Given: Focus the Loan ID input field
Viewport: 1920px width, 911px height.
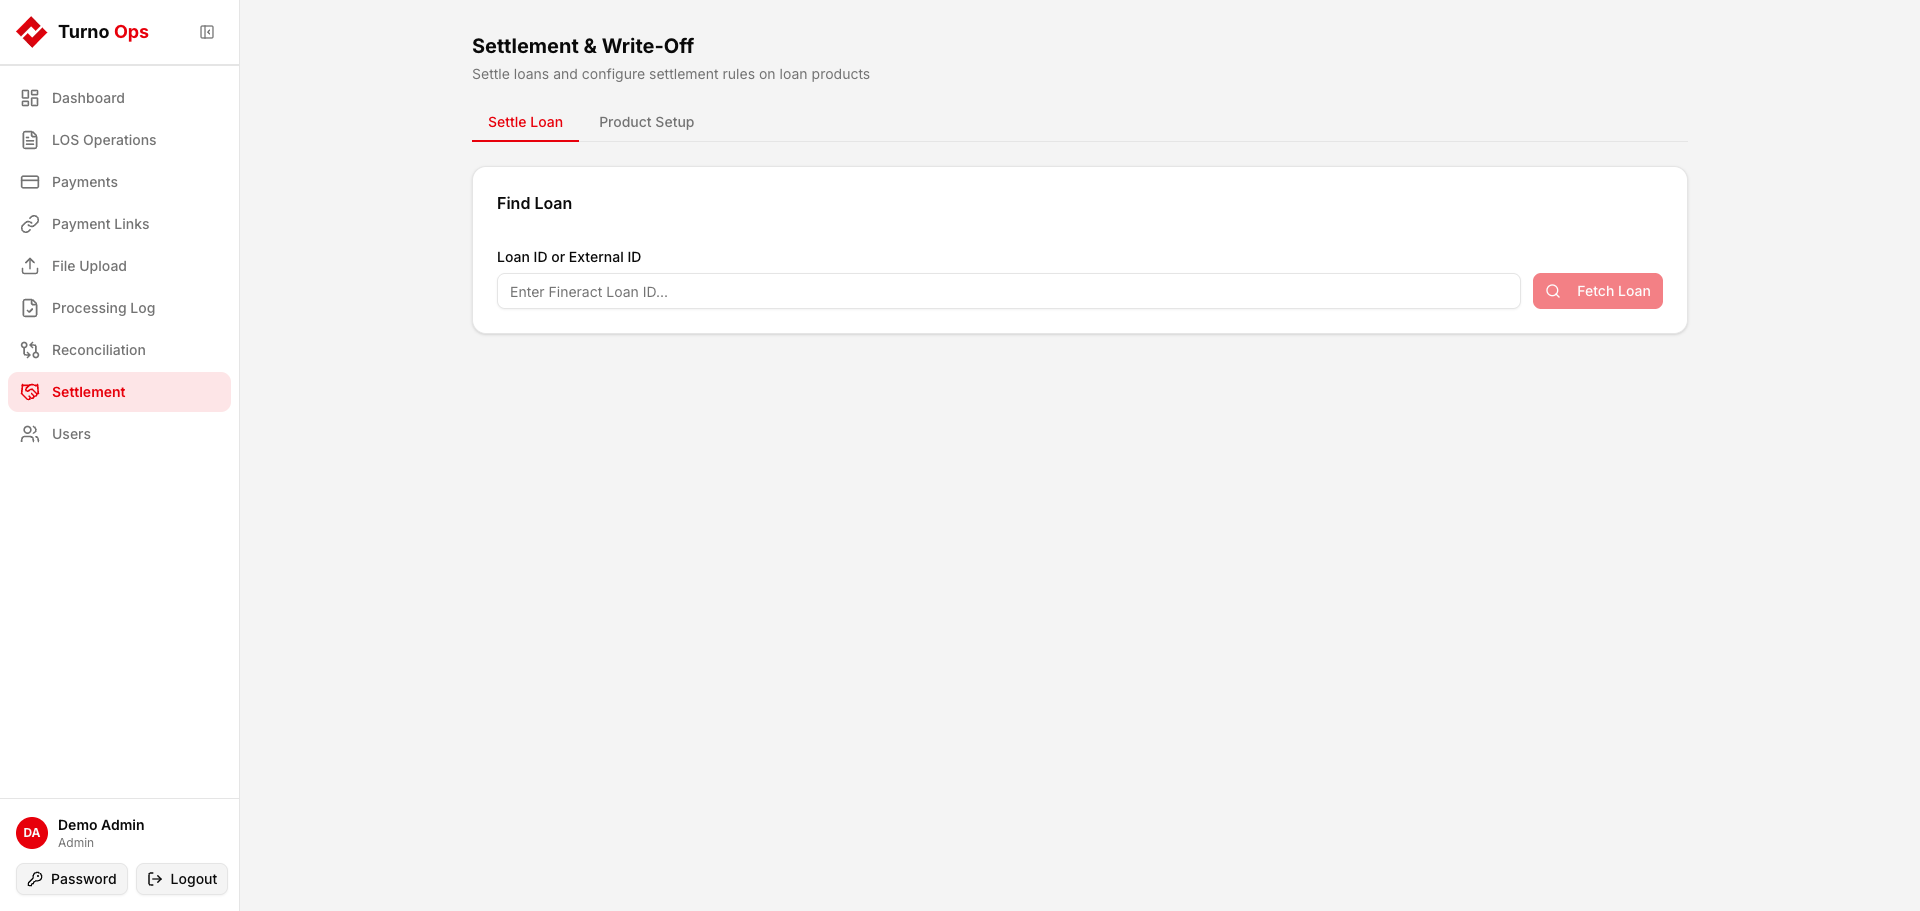Looking at the screenshot, I should pyautogui.click(x=1008, y=292).
